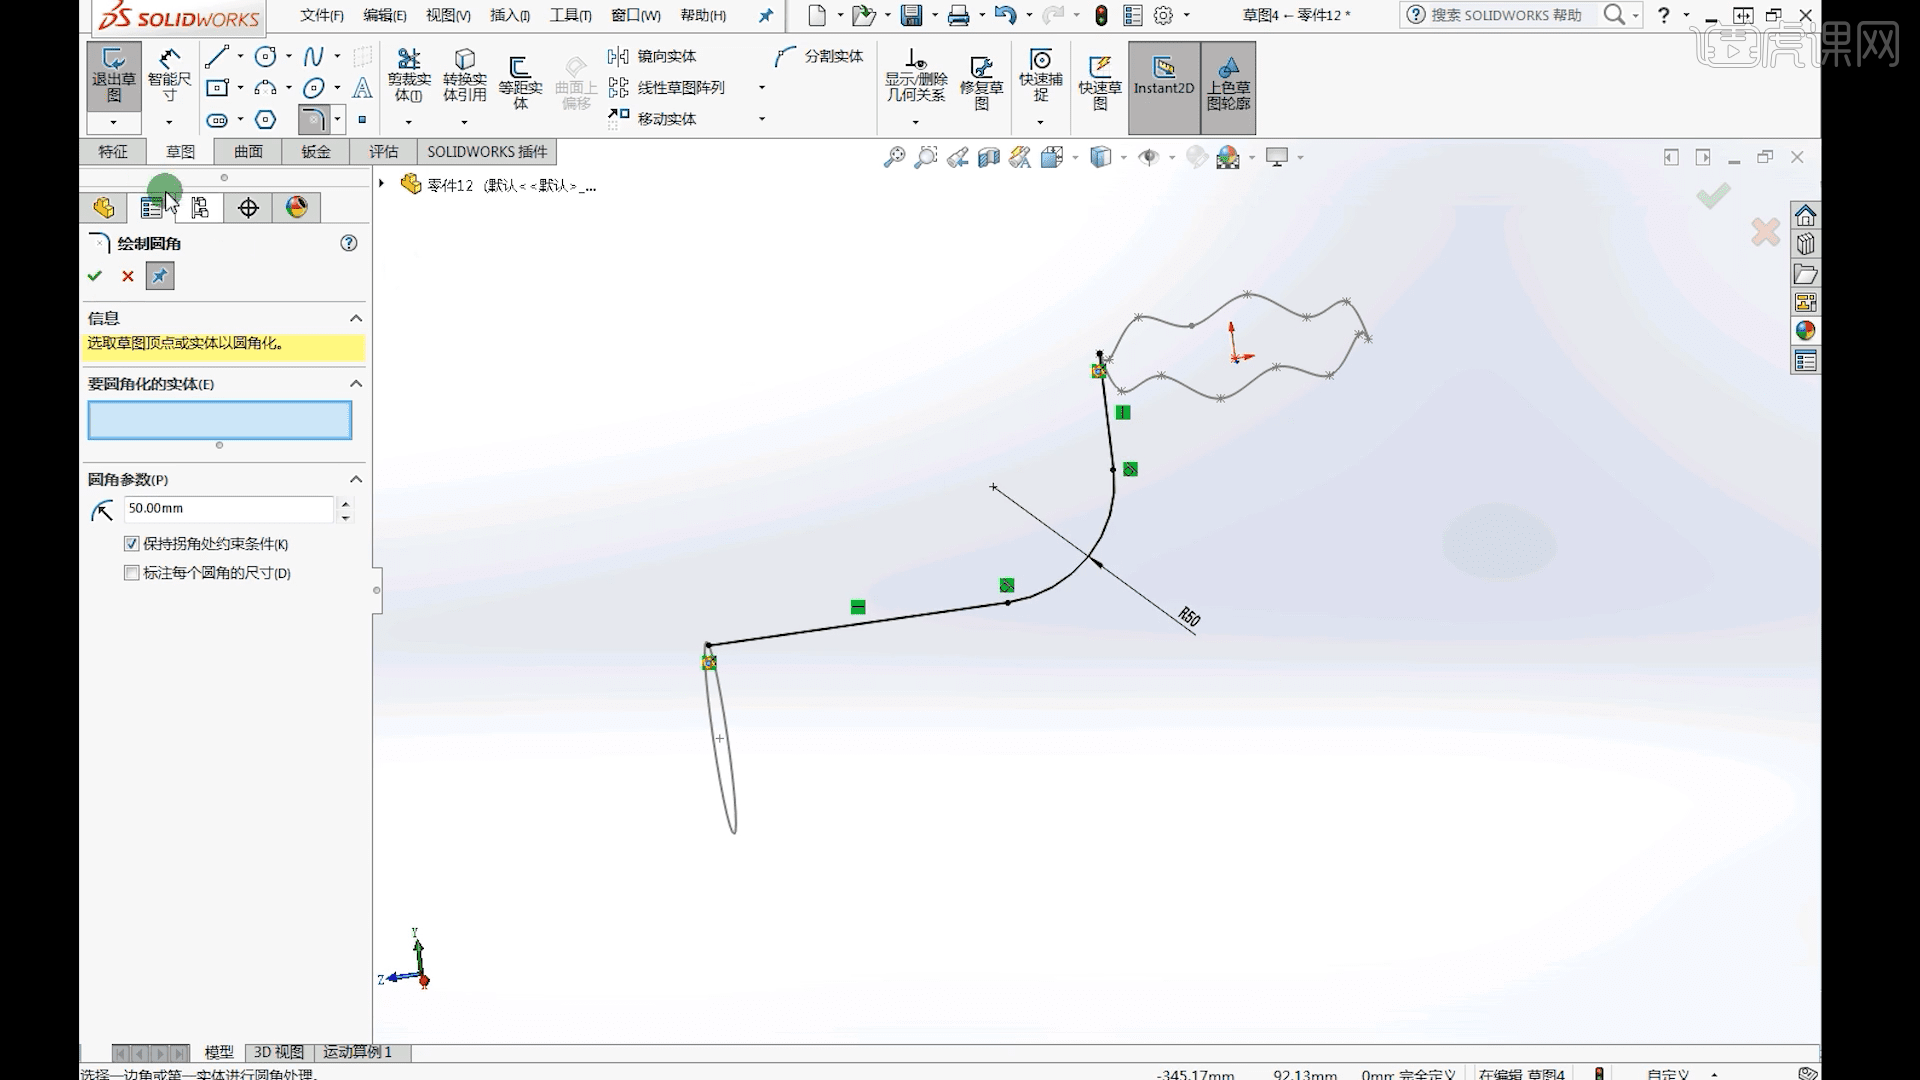Switch to the 钣金 tab
Image resolution: width=1920 pixels, height=1080 pixels.
[x=315, y=151]
